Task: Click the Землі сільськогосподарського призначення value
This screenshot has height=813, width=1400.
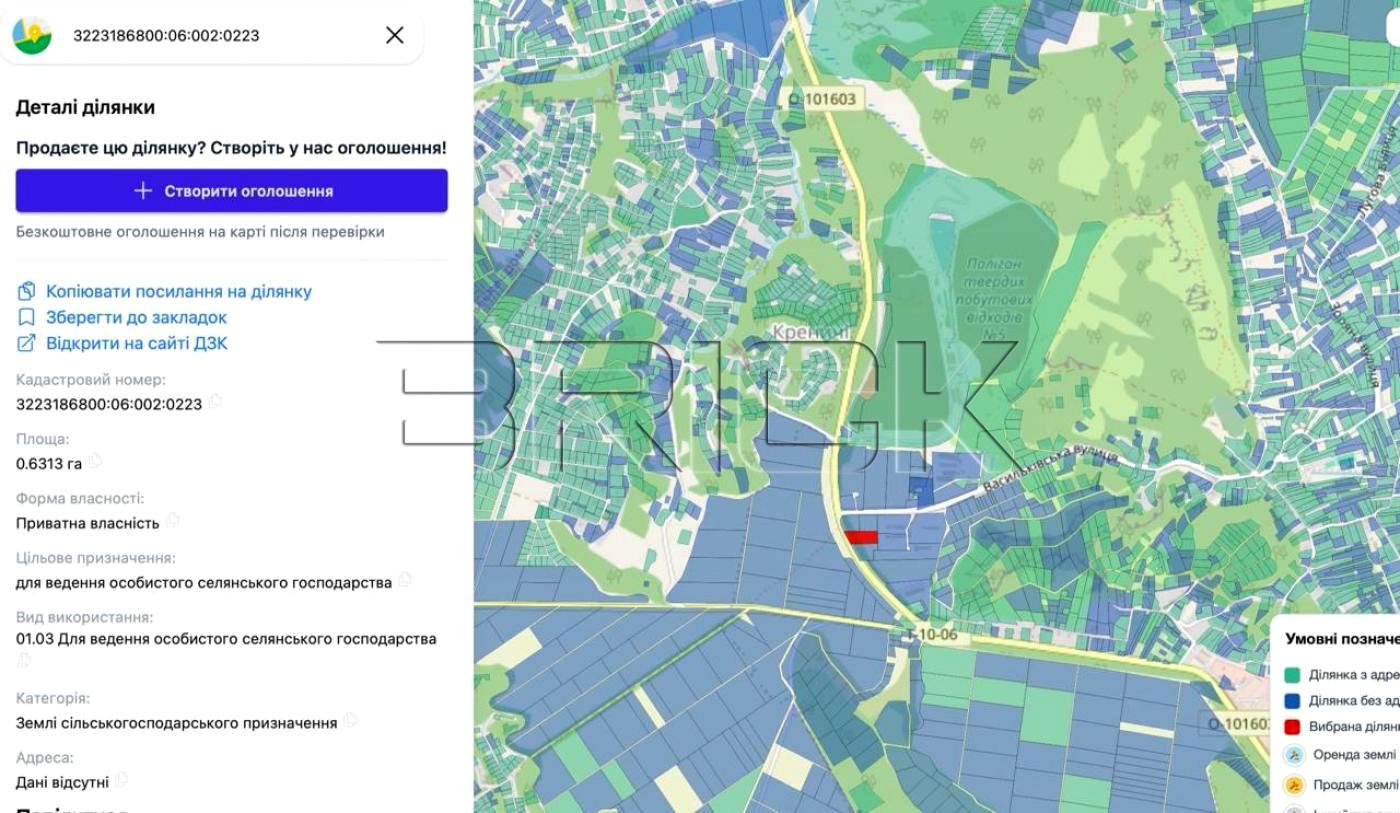Action: point(177,722)
